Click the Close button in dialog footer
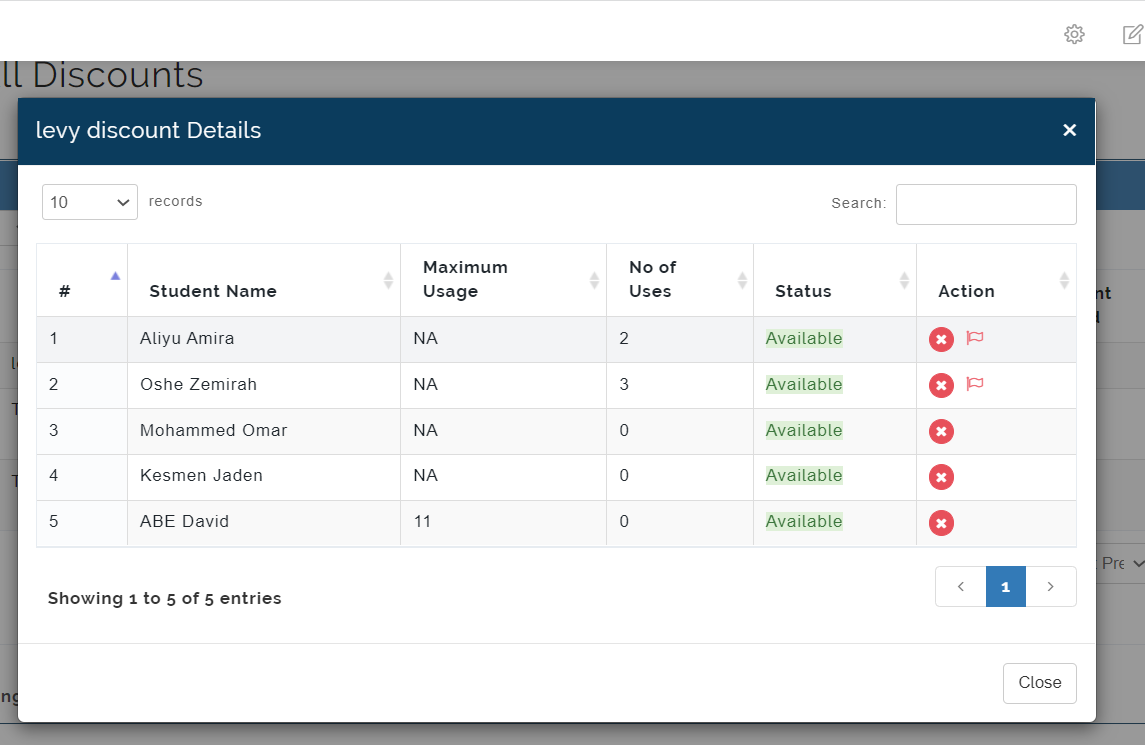Viewport: 1145px width, 745px height. 1040,683
